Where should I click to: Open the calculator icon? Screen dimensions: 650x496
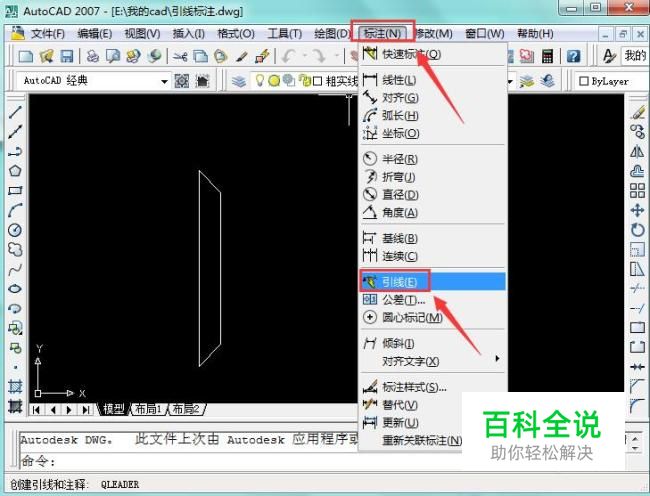tap(548, 56)
